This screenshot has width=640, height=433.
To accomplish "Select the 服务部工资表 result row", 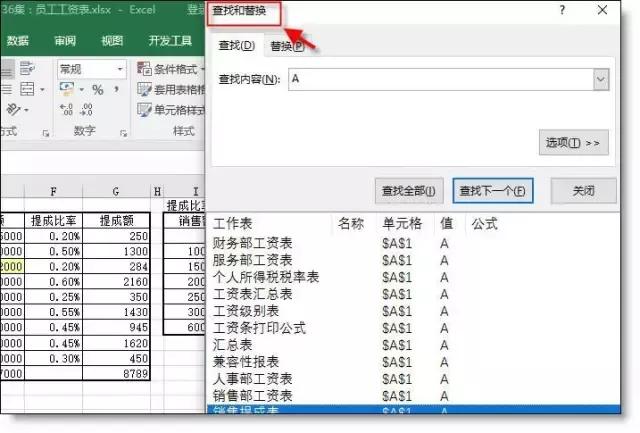I will pyautogui.click(x=413, y=260).
